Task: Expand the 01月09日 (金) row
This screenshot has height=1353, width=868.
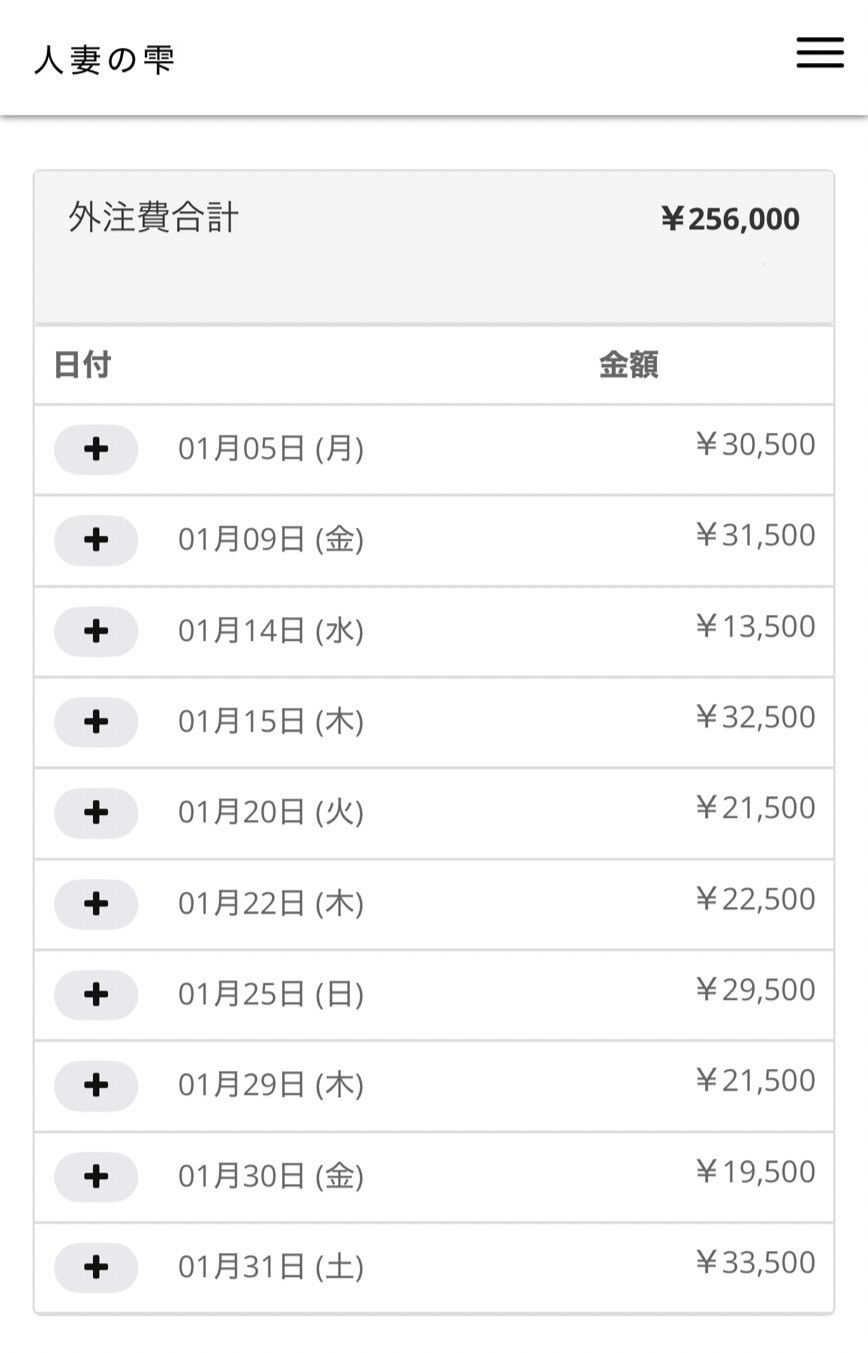Action: (x=96, y=540)
